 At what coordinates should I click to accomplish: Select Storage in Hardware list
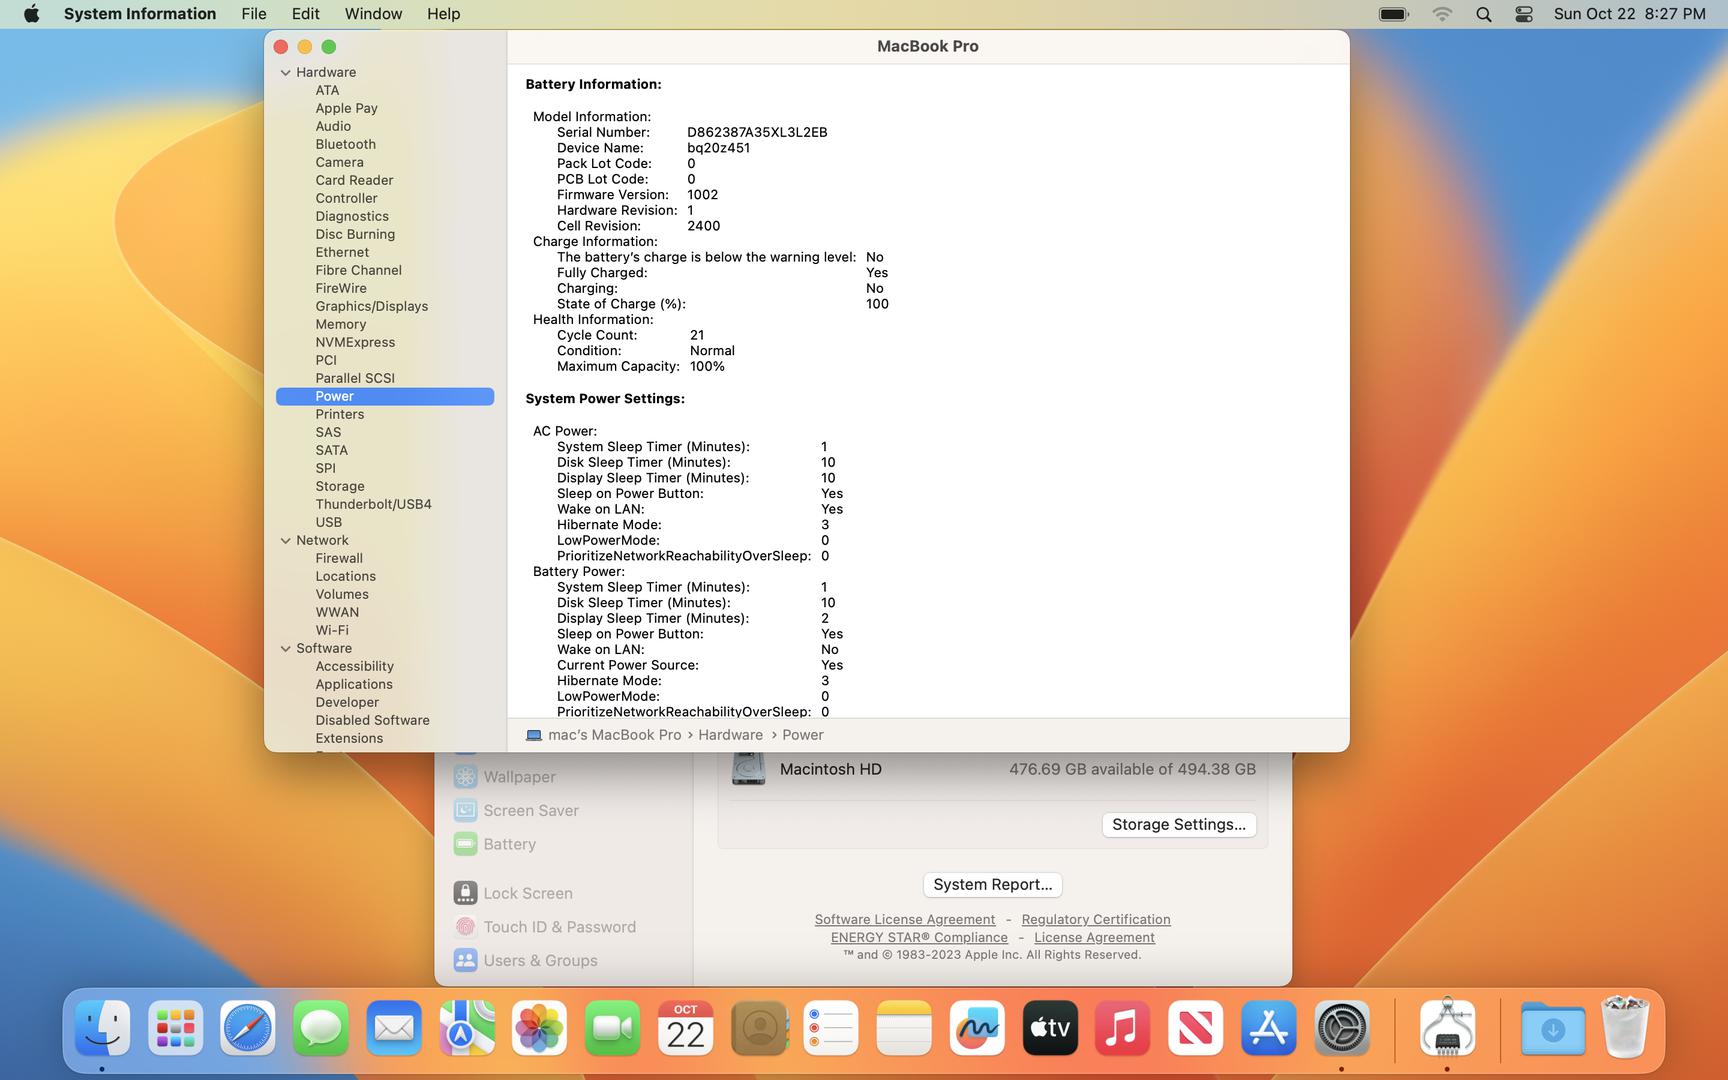(340, 486)
